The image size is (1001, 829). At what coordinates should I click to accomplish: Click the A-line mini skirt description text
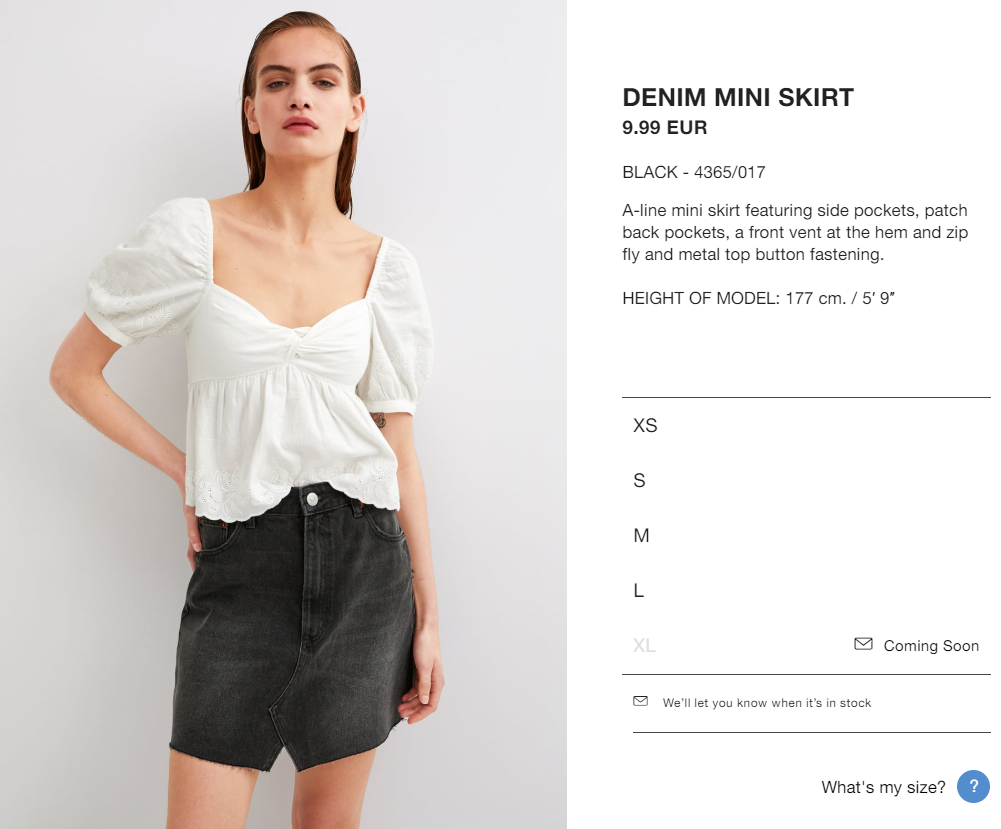pyautogui.click(x=795, y=232)
